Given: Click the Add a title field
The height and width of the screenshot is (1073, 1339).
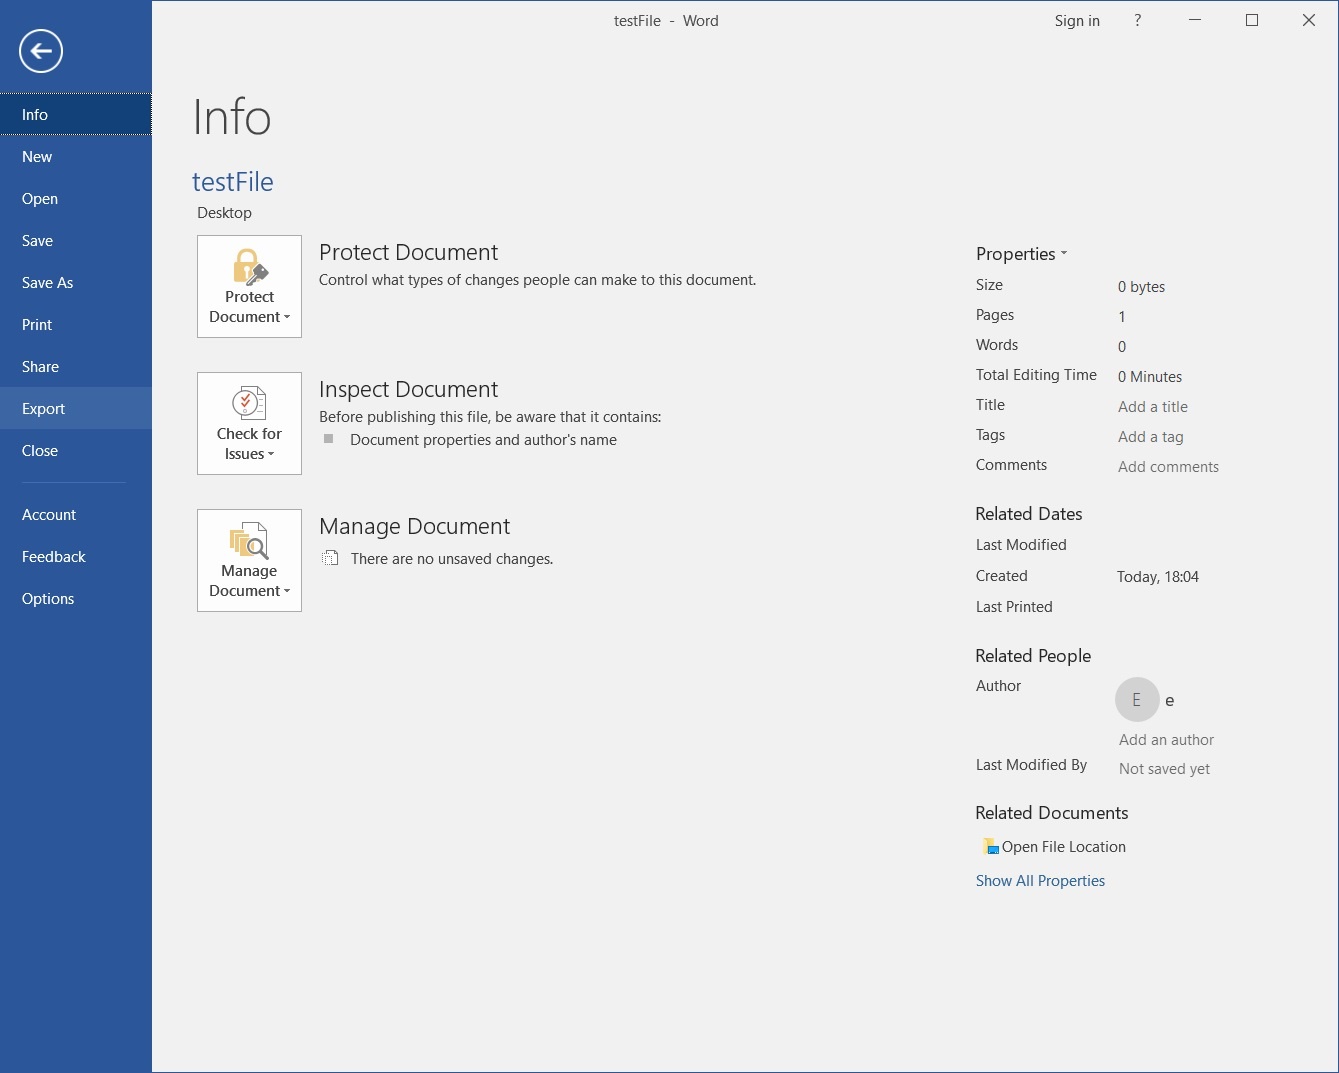Looking at the screenshot, I should pyautogui.click(x=1153, y=407).
